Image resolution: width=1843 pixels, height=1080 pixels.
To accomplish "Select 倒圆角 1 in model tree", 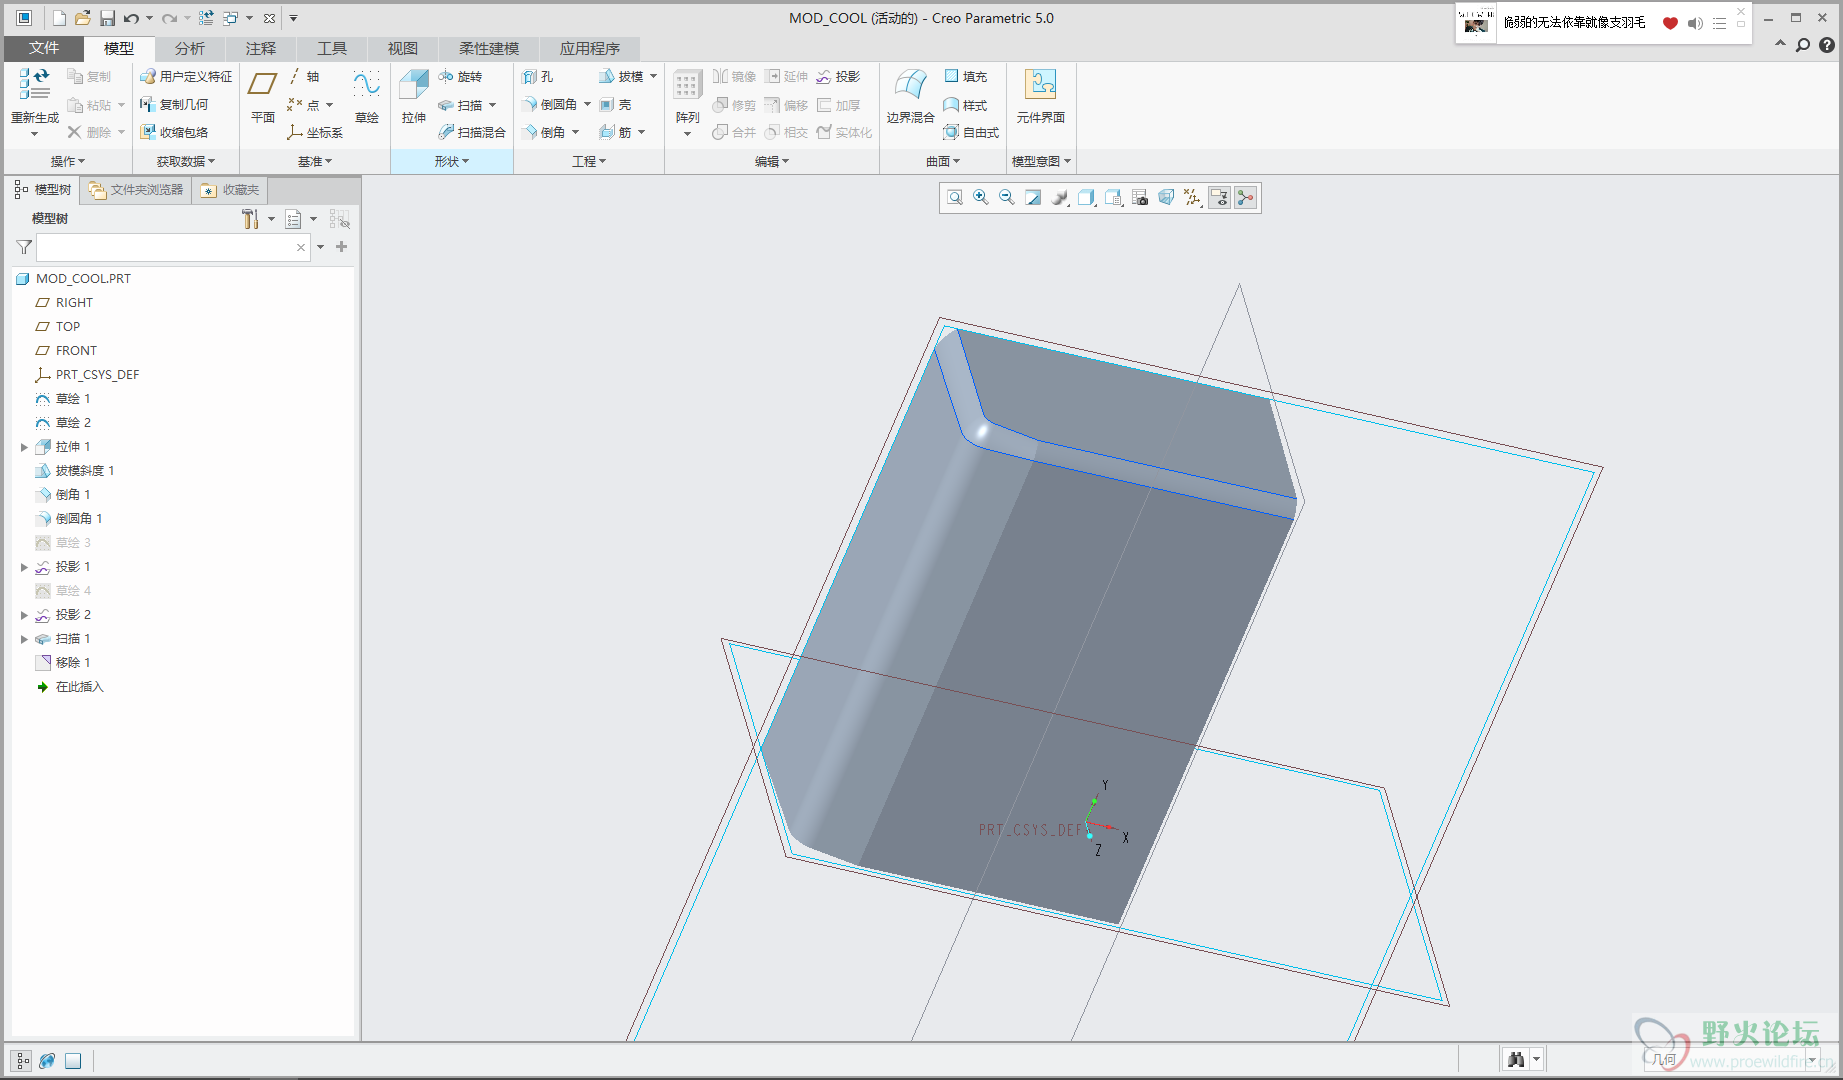I will (69, 519).
